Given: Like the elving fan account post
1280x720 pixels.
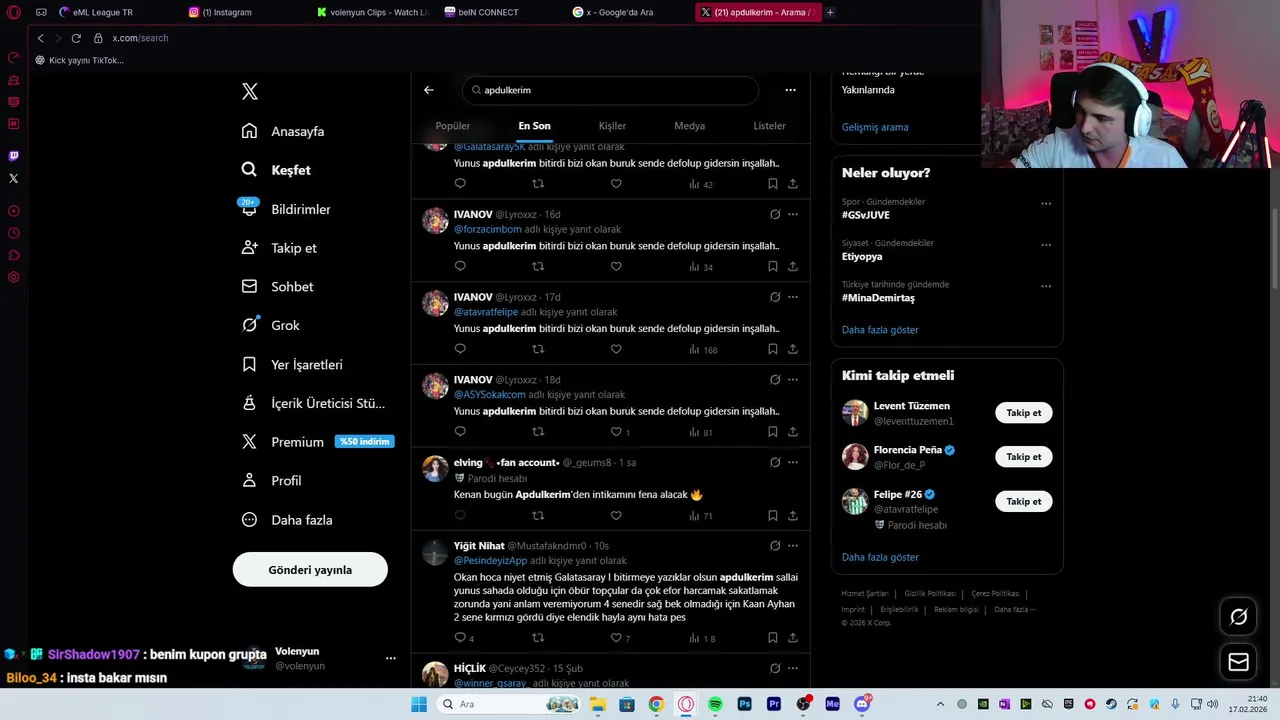Looking at the screenshot, I should pyautogui.click(x=616, y=516).
